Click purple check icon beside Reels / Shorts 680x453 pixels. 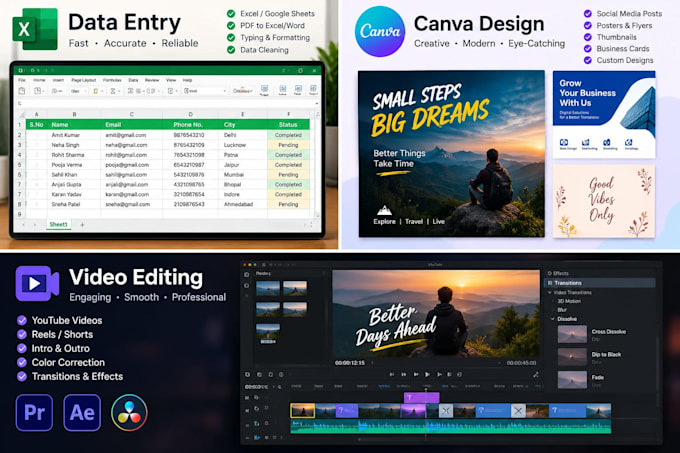coord(22,334)
